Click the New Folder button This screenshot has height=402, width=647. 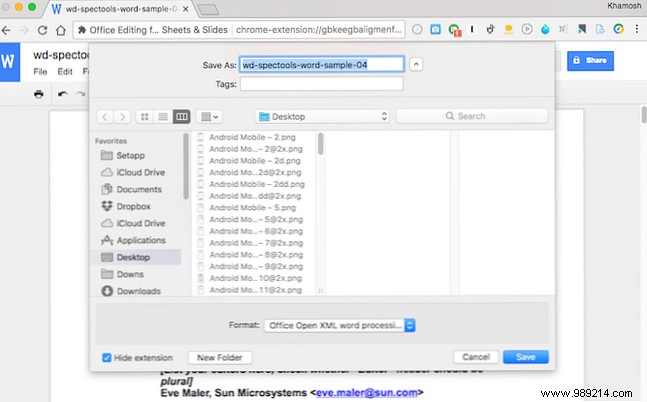(220, 357)
